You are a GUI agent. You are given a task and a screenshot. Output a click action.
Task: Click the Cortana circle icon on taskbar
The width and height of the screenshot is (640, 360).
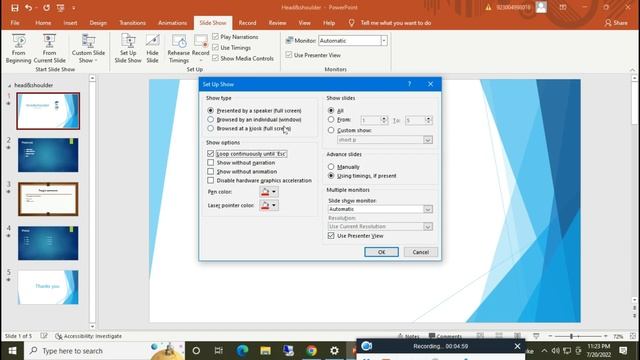pos(196,351)
